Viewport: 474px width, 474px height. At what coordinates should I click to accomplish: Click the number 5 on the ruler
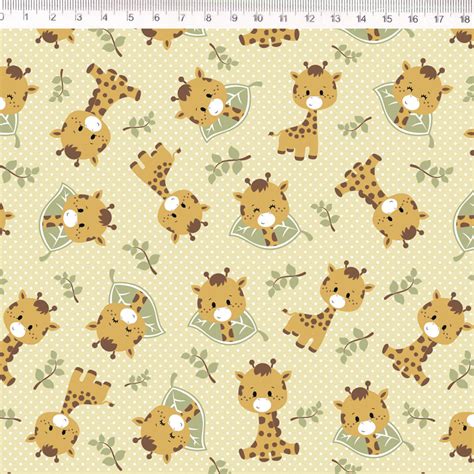131,17
